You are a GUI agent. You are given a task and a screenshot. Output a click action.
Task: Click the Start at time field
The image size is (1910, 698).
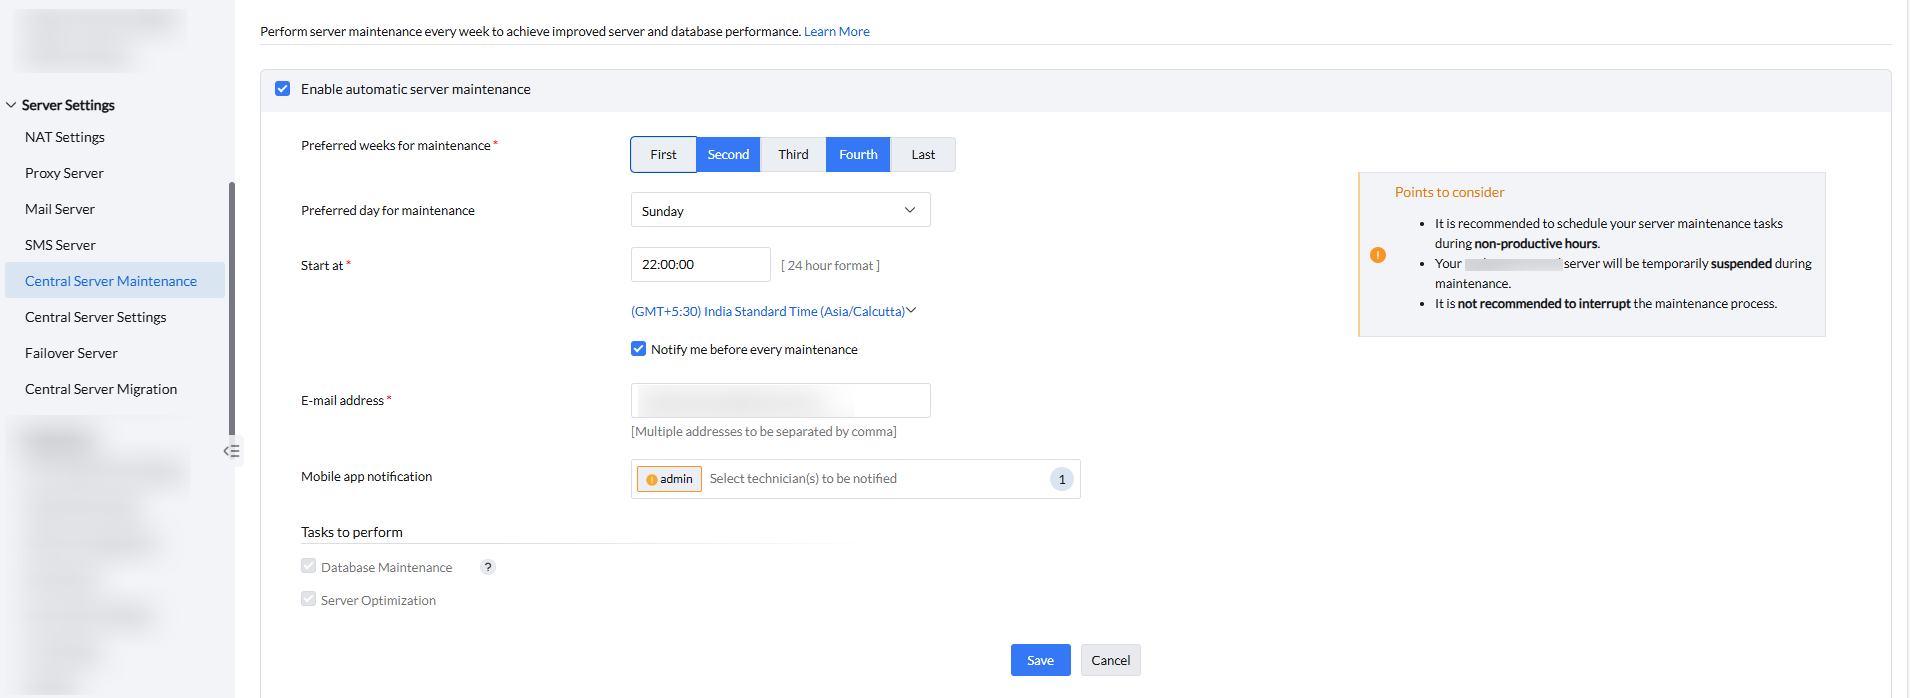700,265
